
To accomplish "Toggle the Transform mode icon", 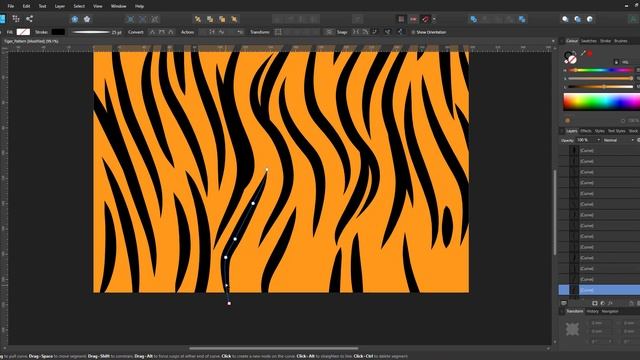I will 278,32.
